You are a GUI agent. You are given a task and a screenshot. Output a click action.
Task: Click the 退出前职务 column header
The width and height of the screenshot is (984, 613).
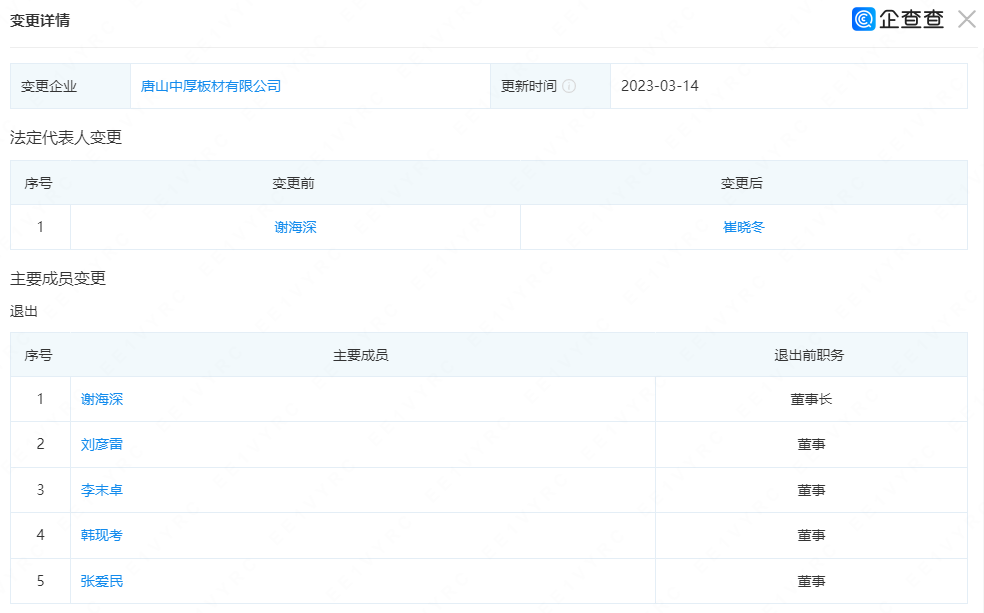point(809,355)
